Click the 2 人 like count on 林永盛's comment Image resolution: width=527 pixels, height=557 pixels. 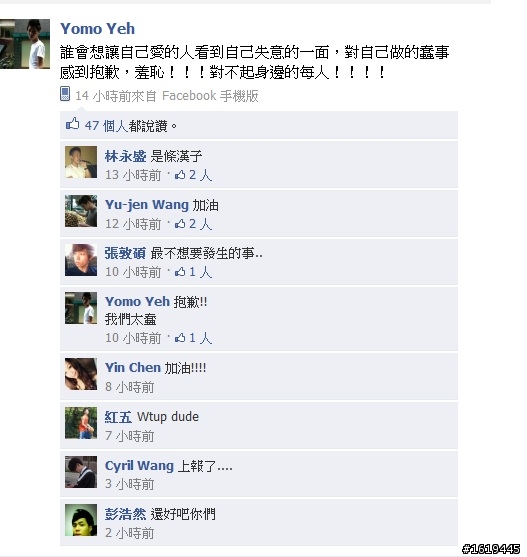(201, 175)
